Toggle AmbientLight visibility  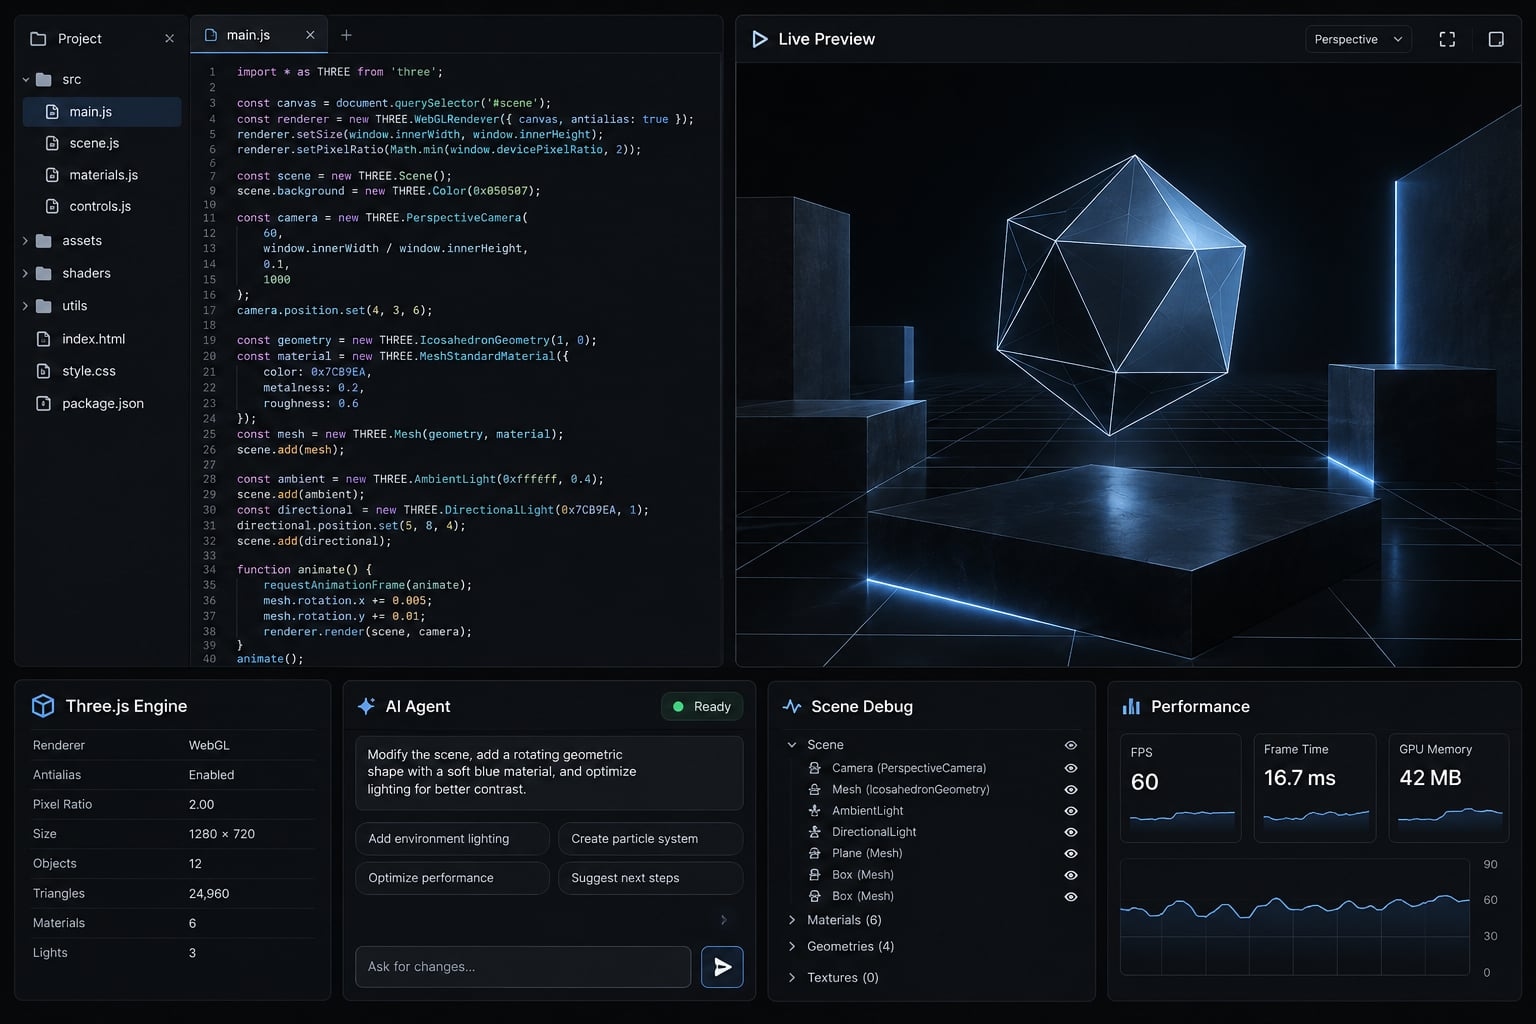1071,811
